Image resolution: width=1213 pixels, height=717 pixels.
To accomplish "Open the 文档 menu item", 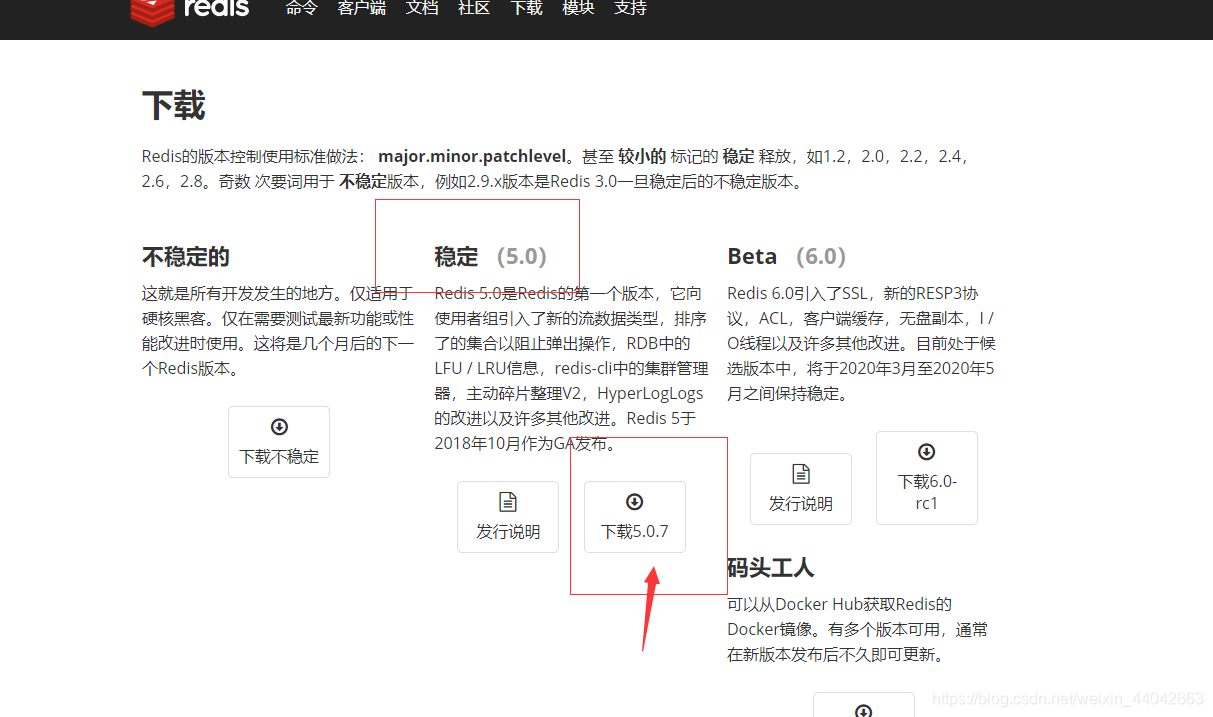I will click(x=422, y=8).
